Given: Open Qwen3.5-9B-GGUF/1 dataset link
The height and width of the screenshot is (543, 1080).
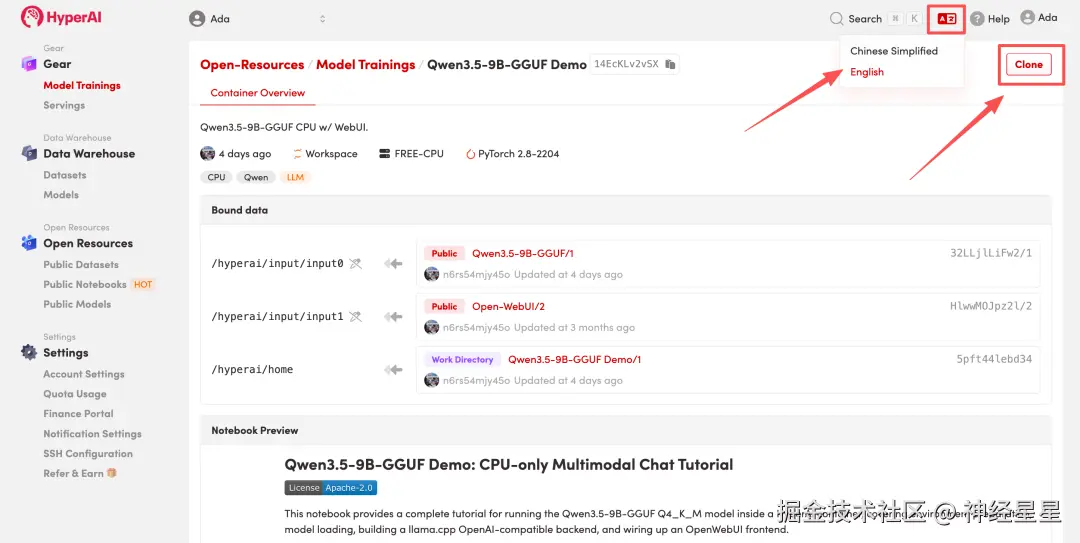Looking at the screenshot, I should [x=522, y=254].
